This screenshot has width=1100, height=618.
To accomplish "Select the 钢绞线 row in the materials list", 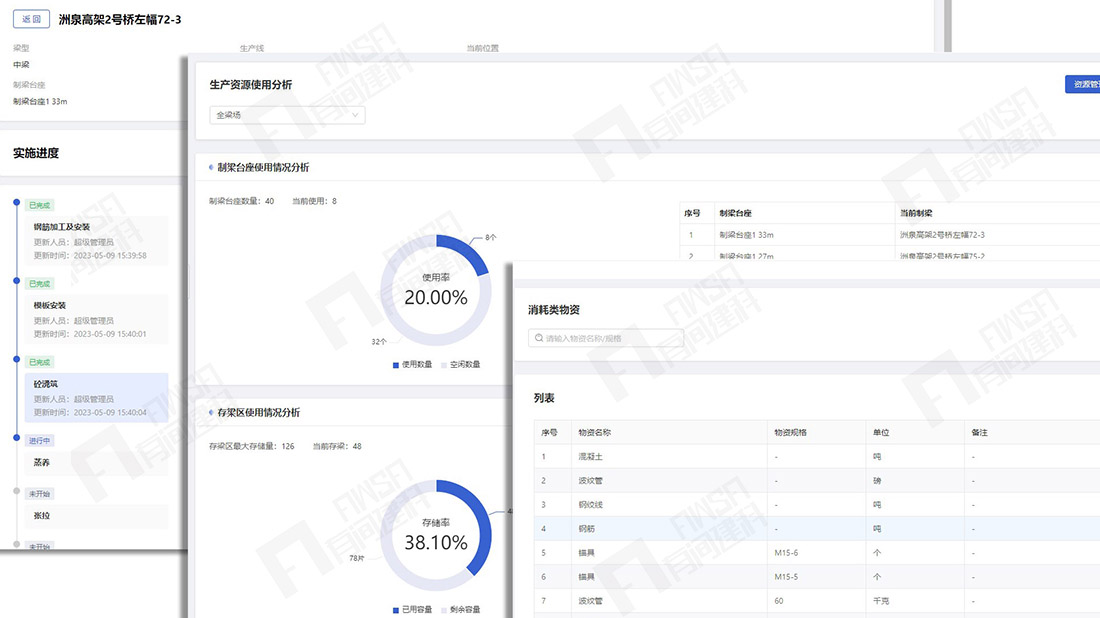I will coord(817,505).
